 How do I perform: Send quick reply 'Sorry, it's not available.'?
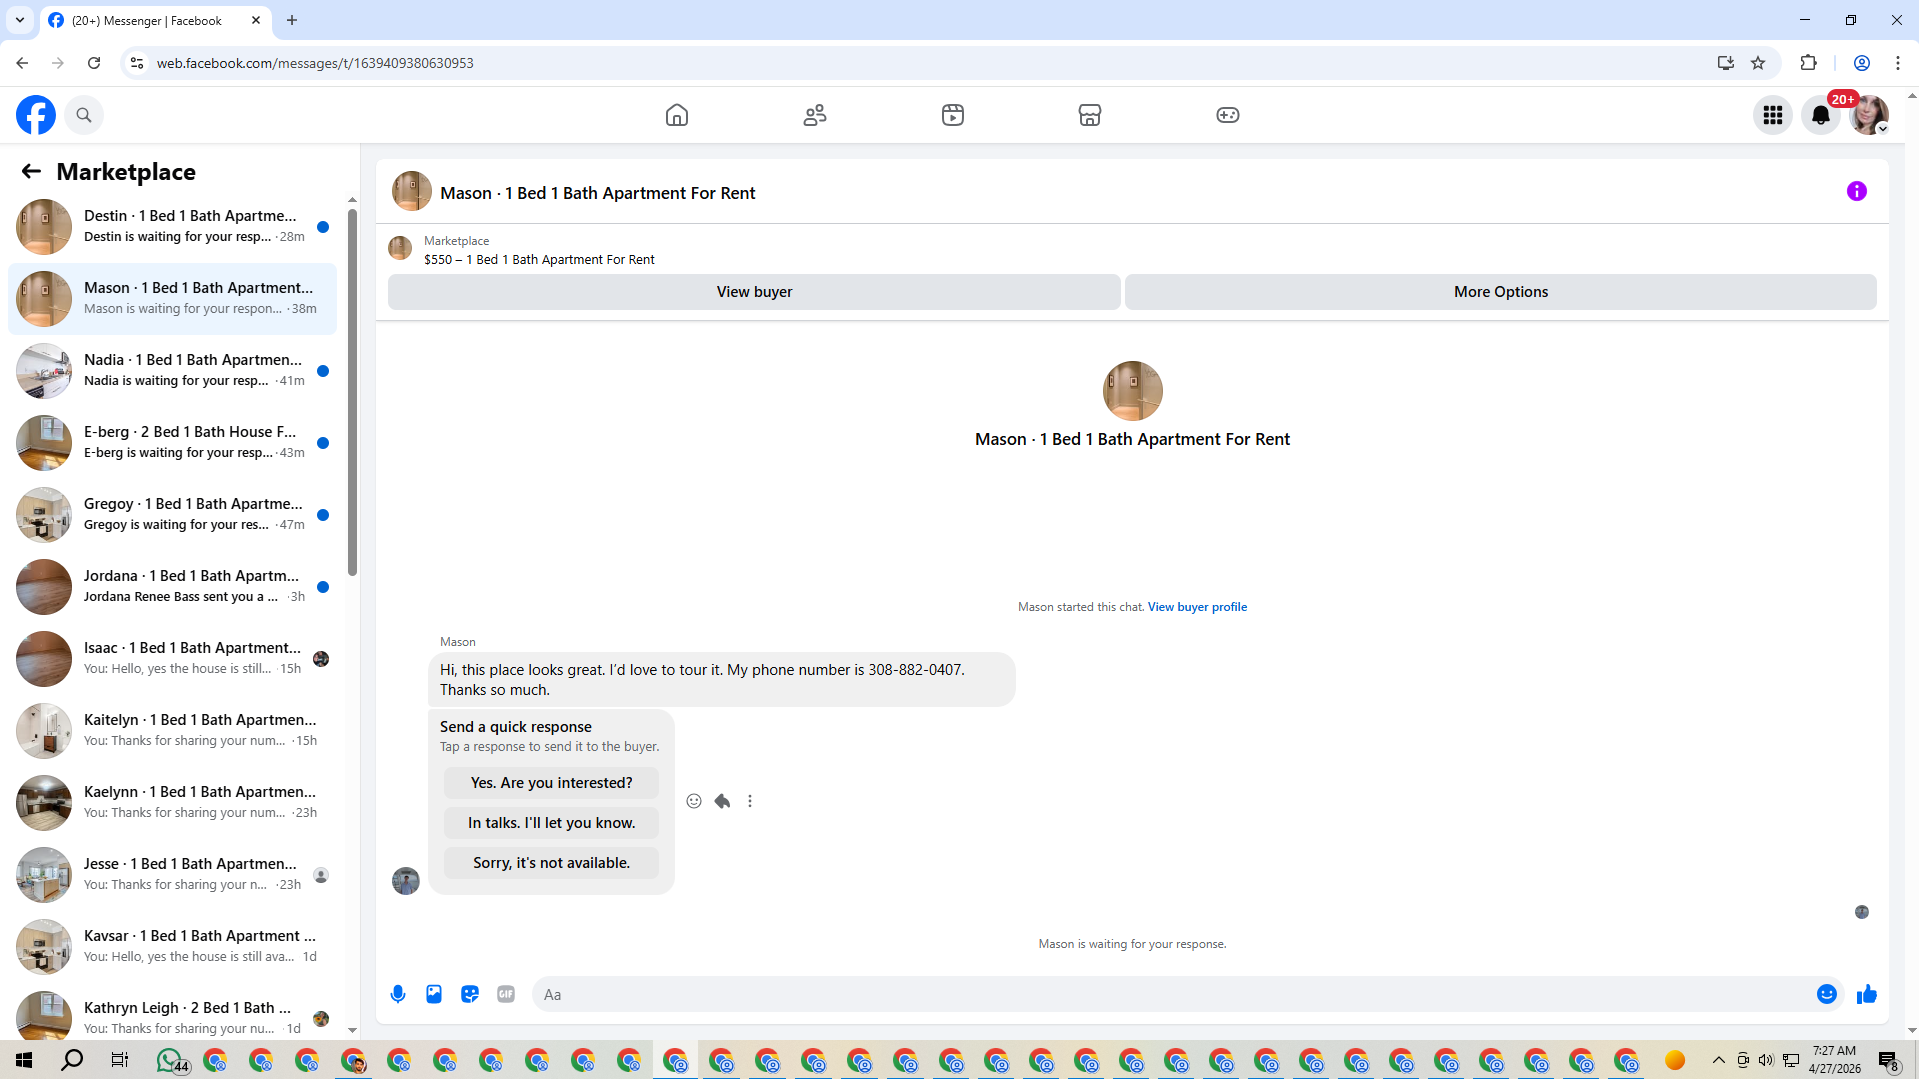552,863
